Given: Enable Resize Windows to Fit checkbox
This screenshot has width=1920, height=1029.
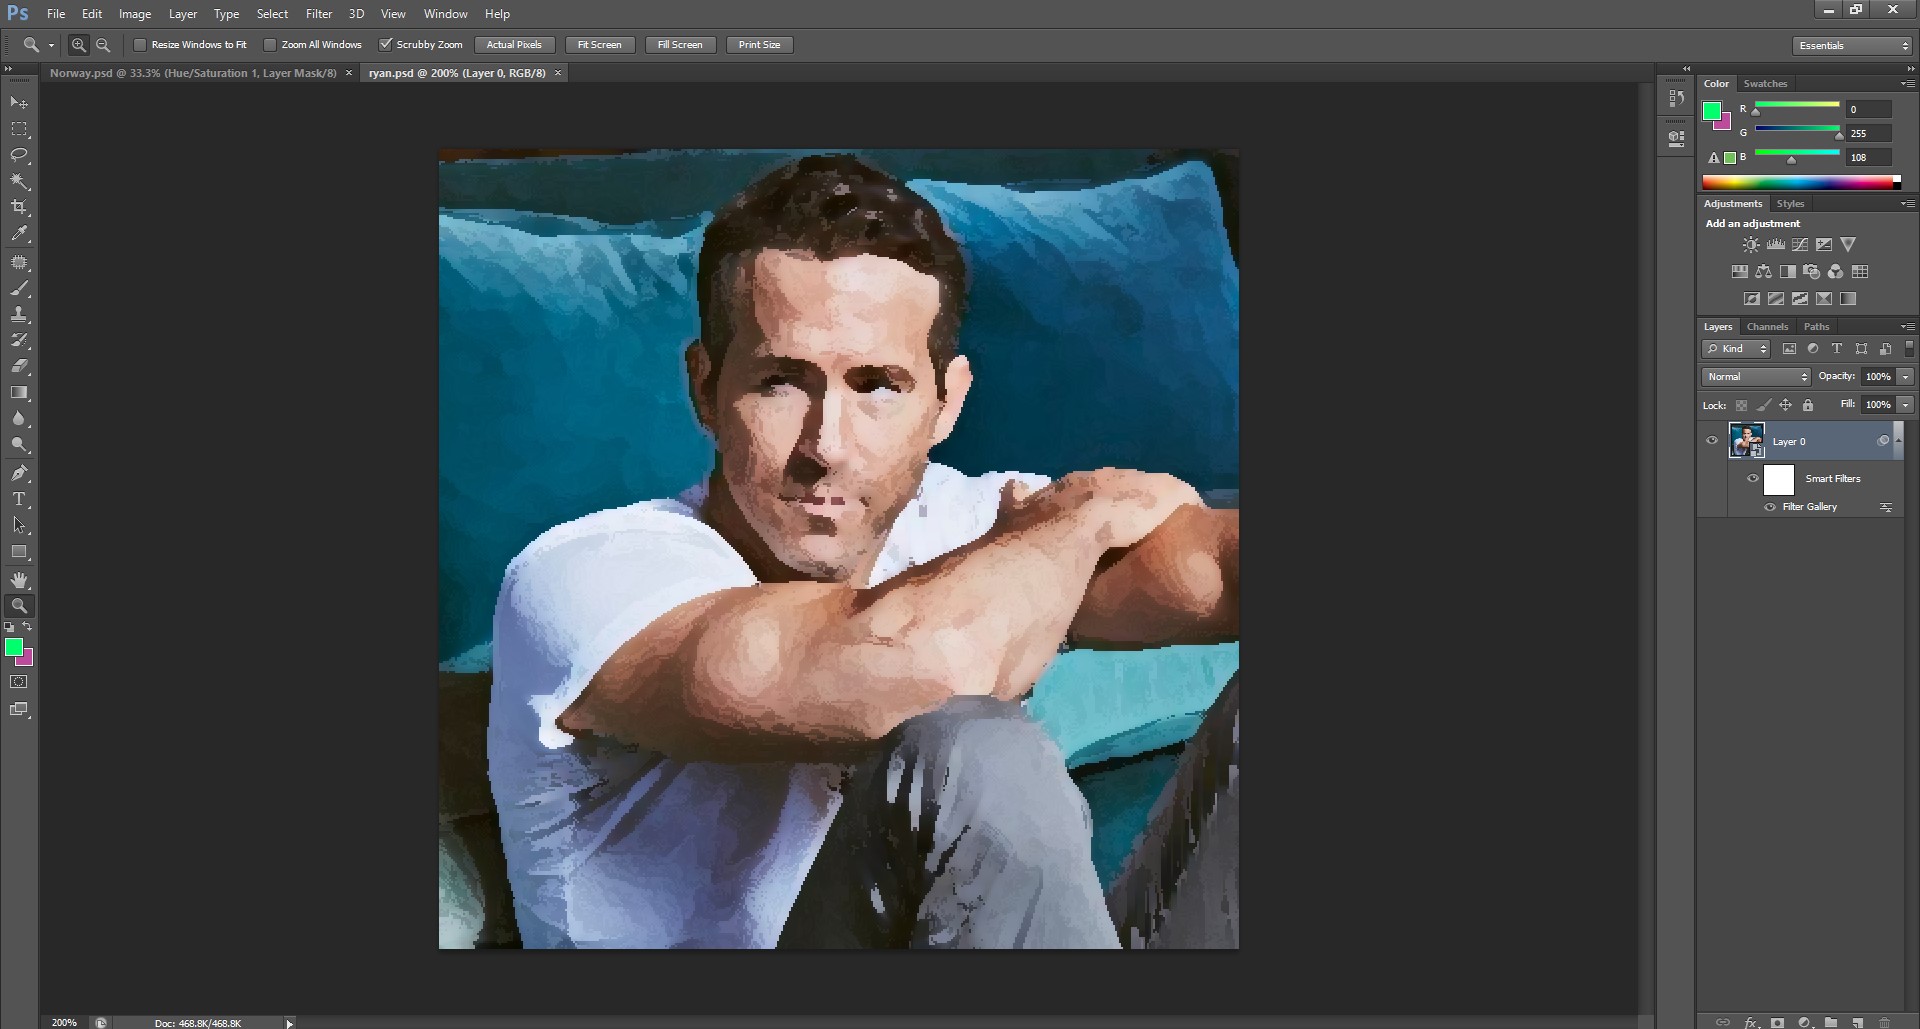Looking at the screenshot, I should pos(140,45).
